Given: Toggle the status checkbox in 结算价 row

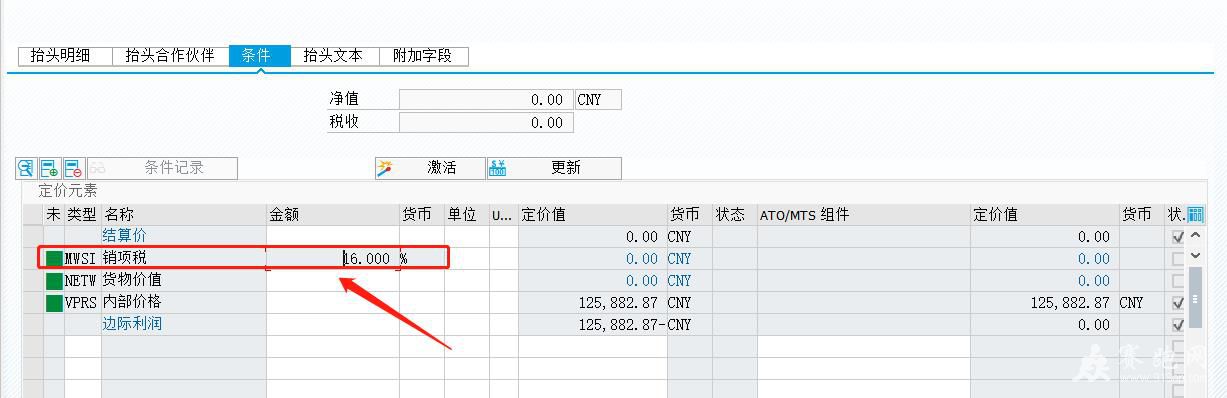Looking at the screenshot, I should click(1178, 237).
